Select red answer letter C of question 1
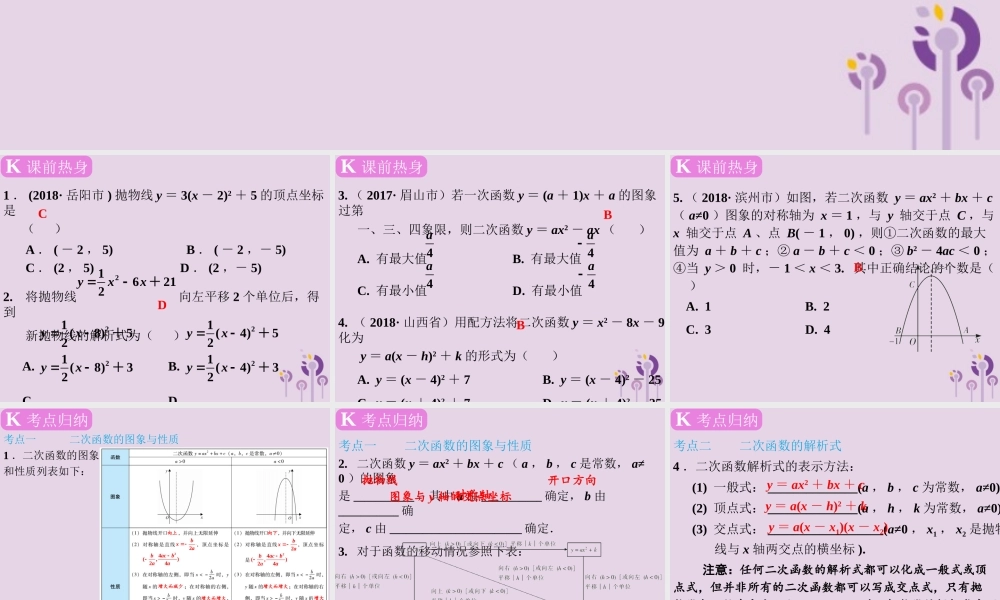The width and height of the screenshot is (1000, 600). coord(42,214)
